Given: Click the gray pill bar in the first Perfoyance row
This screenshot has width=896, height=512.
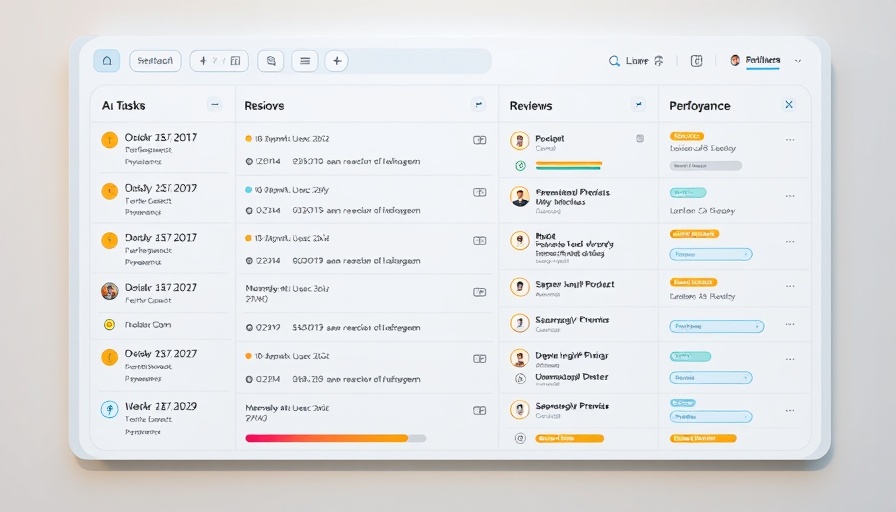Looking at the screenshot, I should pos(706,166).
